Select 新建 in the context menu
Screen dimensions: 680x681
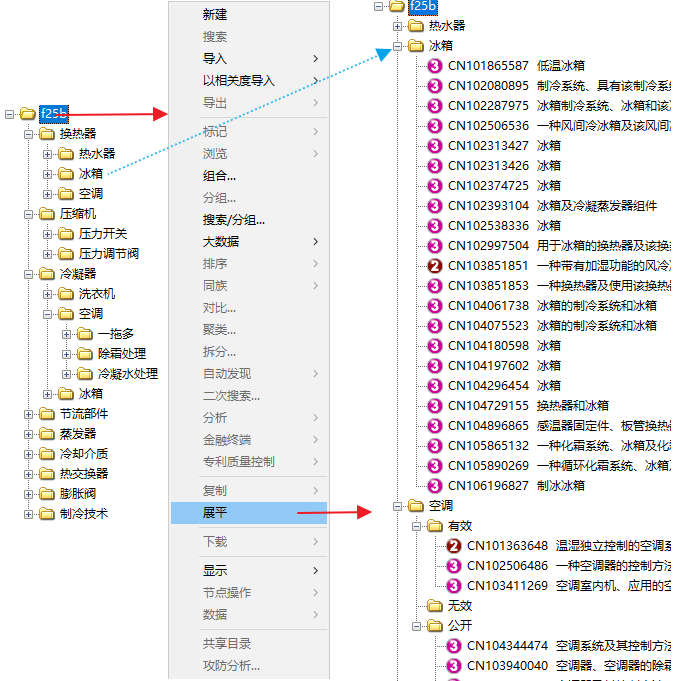(x=215, y=15)
